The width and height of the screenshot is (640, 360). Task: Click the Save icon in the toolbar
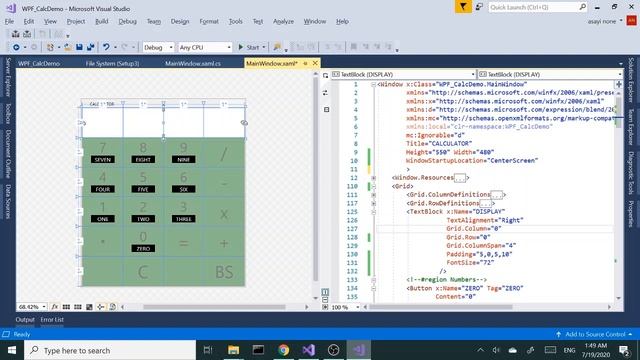point(79,47)
